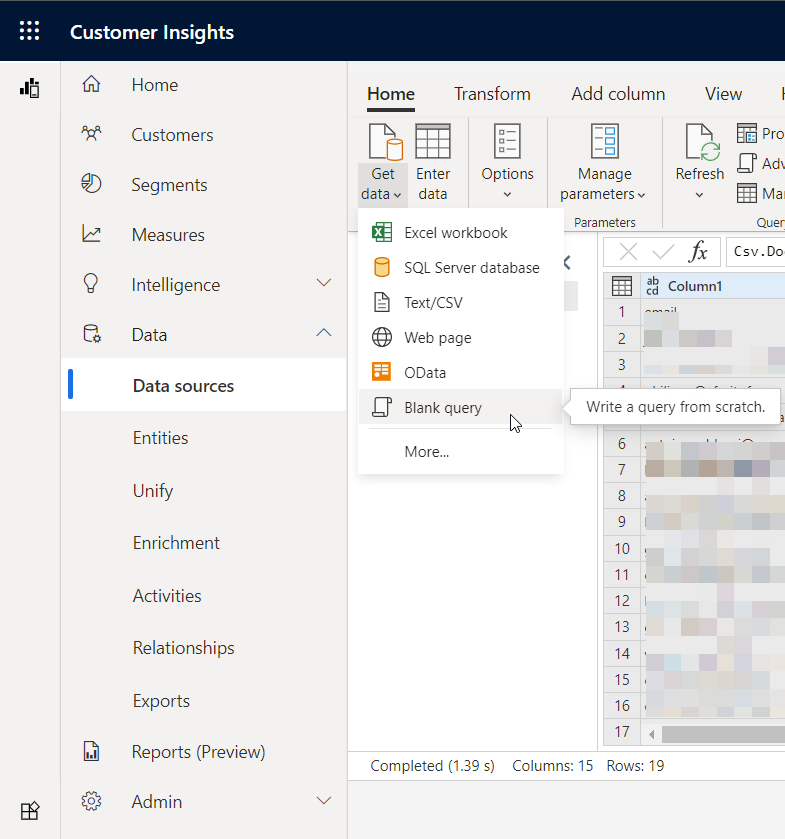The height and width of the screenshot is (839, 785).
Task: Switch to the Add column ribbon tab
Action: 618,94
